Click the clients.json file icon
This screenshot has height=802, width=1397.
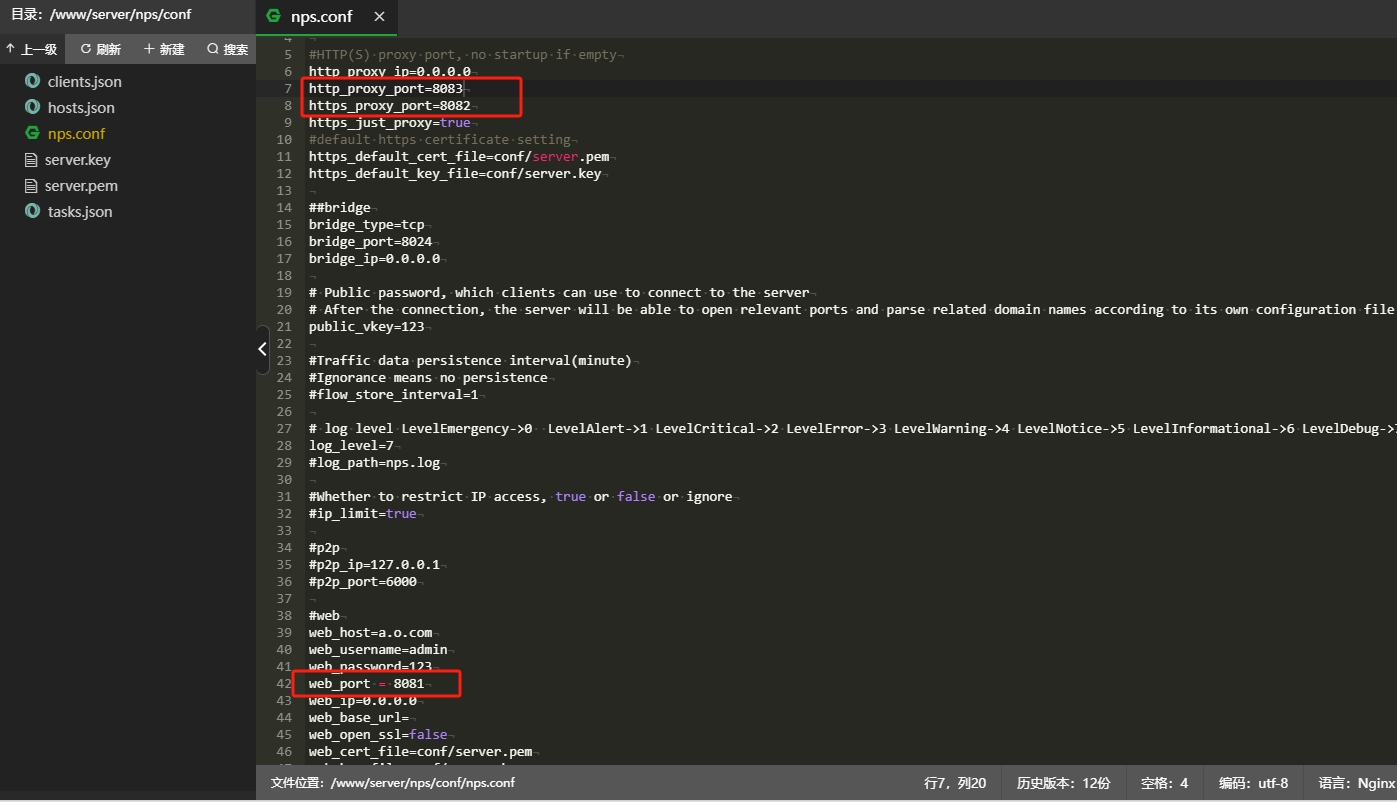click(32, 81)
